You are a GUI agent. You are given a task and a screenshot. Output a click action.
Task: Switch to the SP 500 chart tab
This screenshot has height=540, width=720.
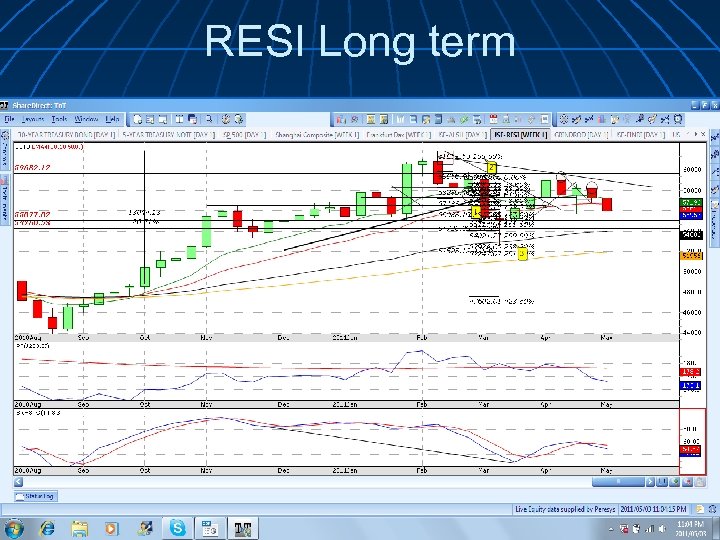[x=244, y=135]
